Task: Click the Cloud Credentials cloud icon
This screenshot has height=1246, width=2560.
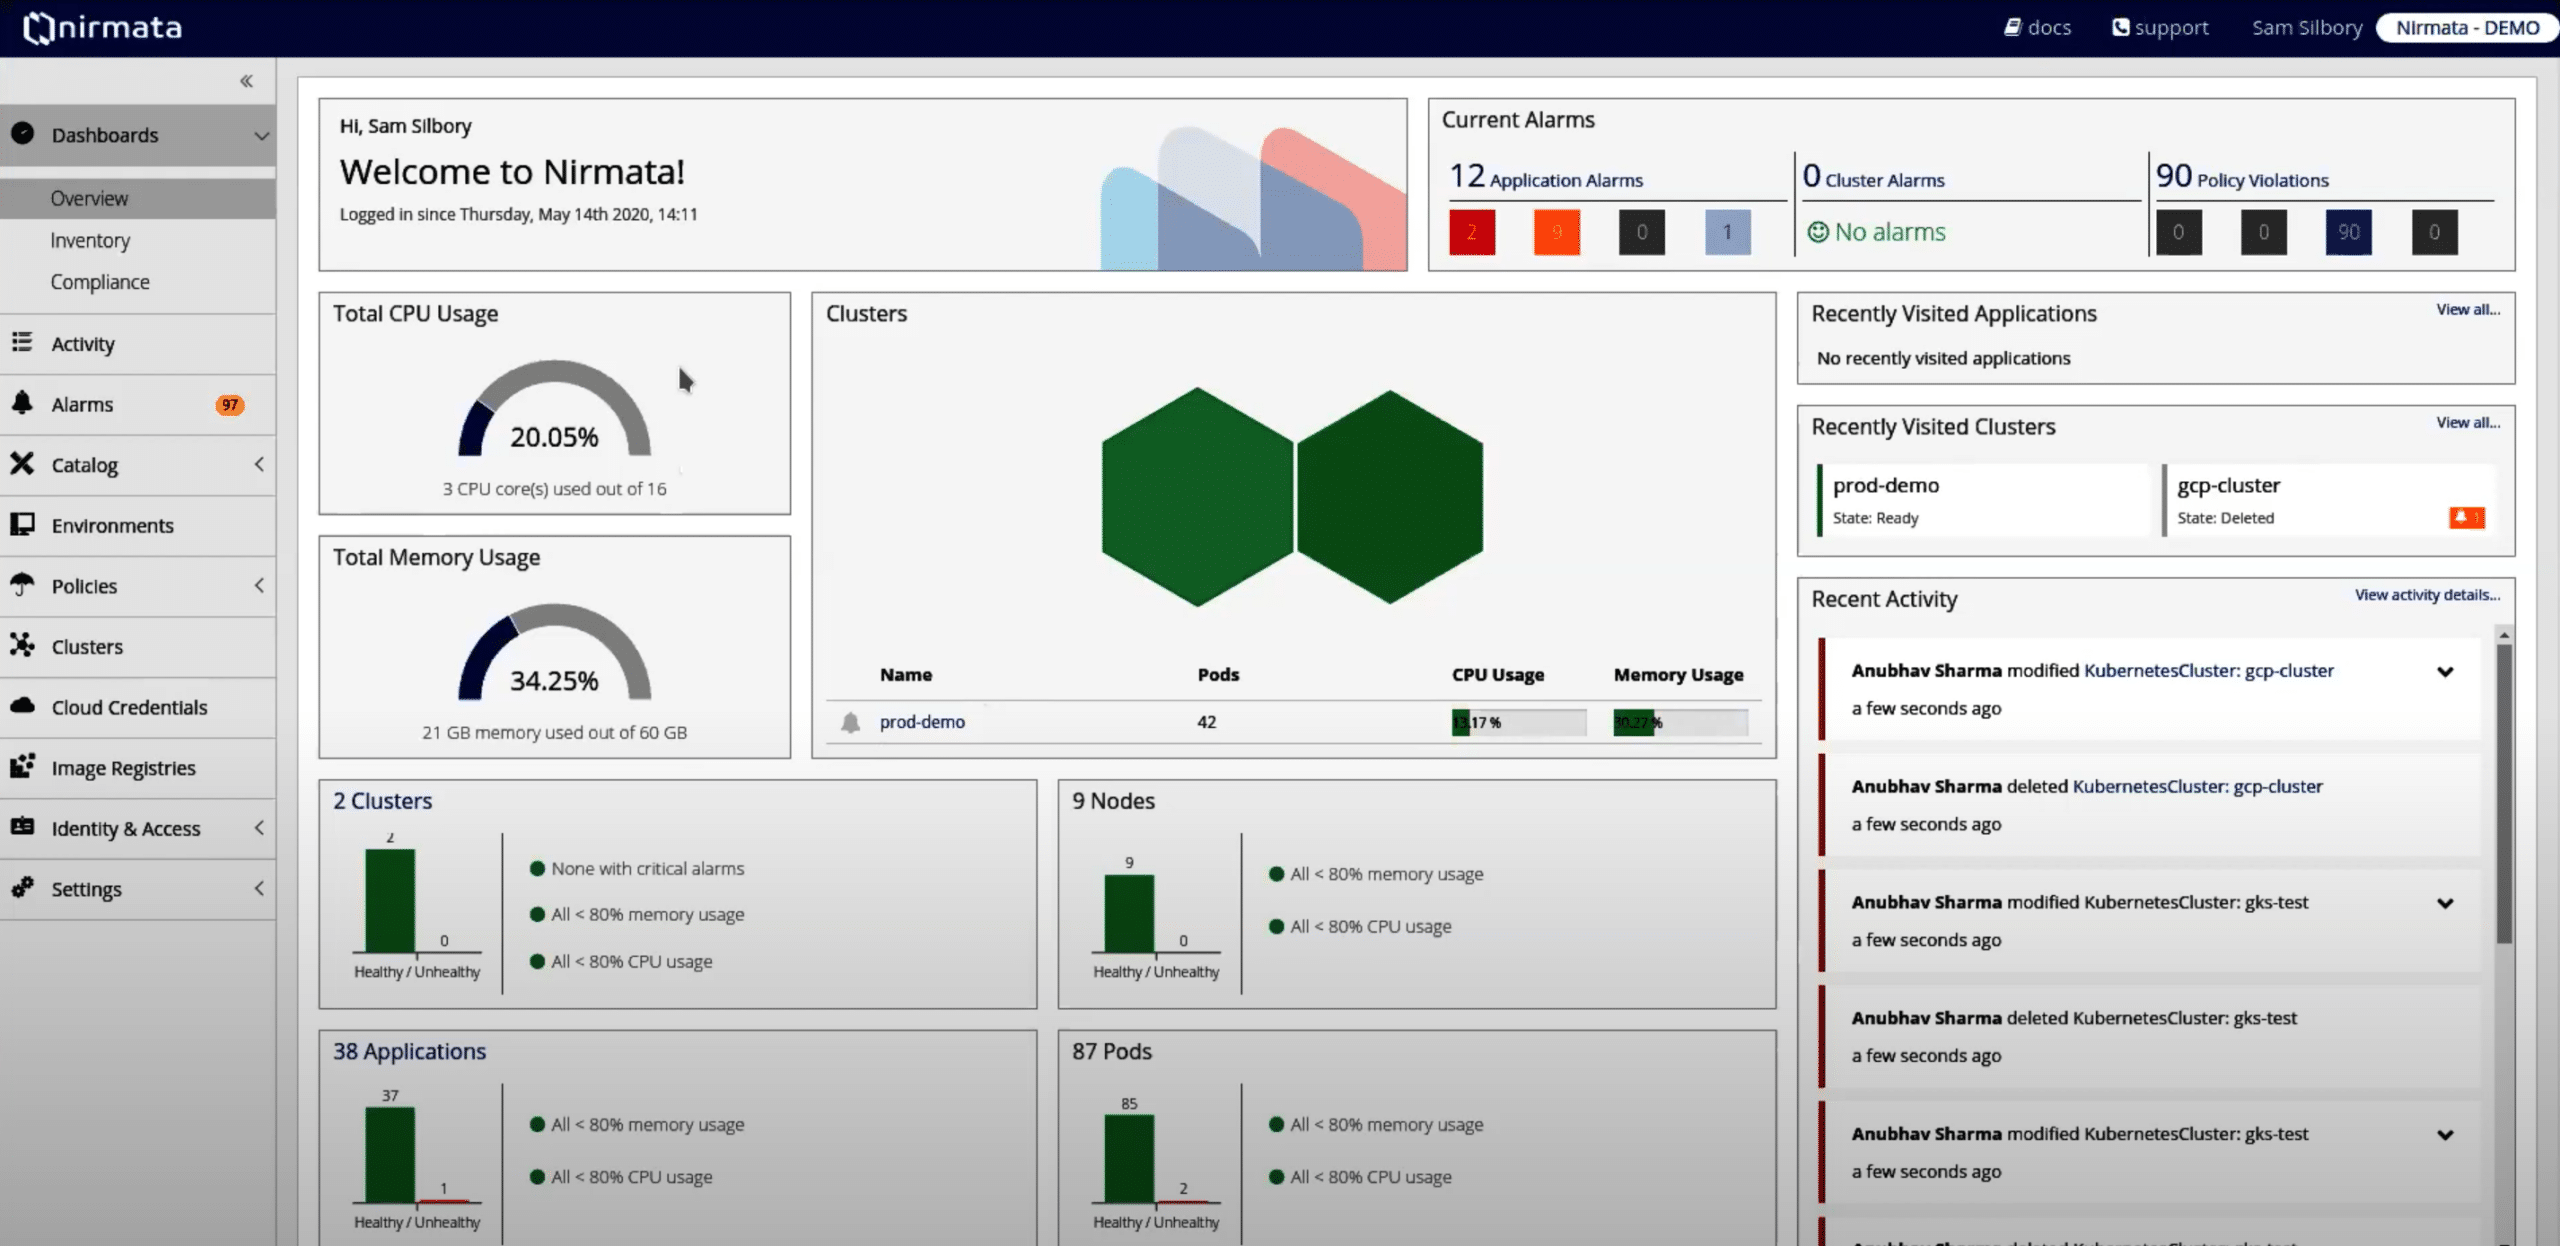Action: (x=22, y=706)
